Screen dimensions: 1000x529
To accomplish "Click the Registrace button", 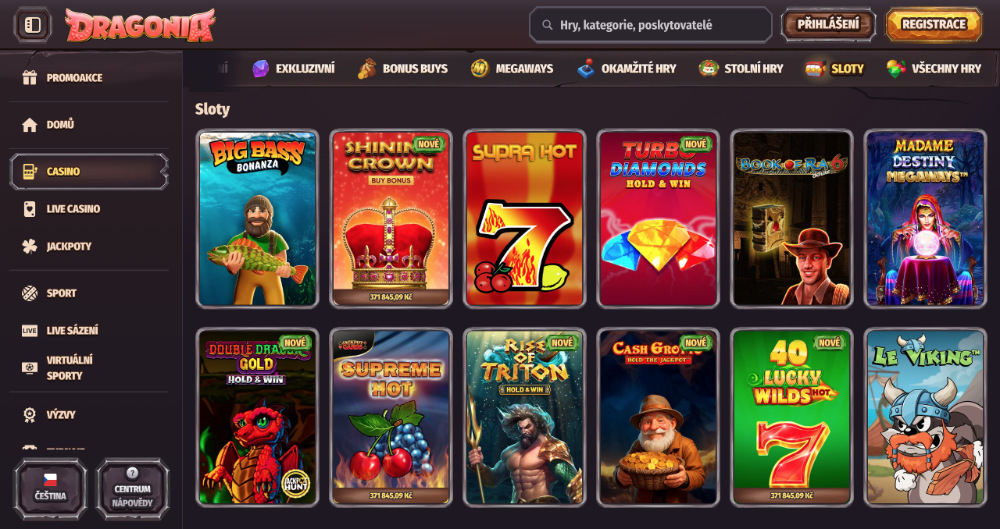I will pyautogui.click(x=934, y=24).
